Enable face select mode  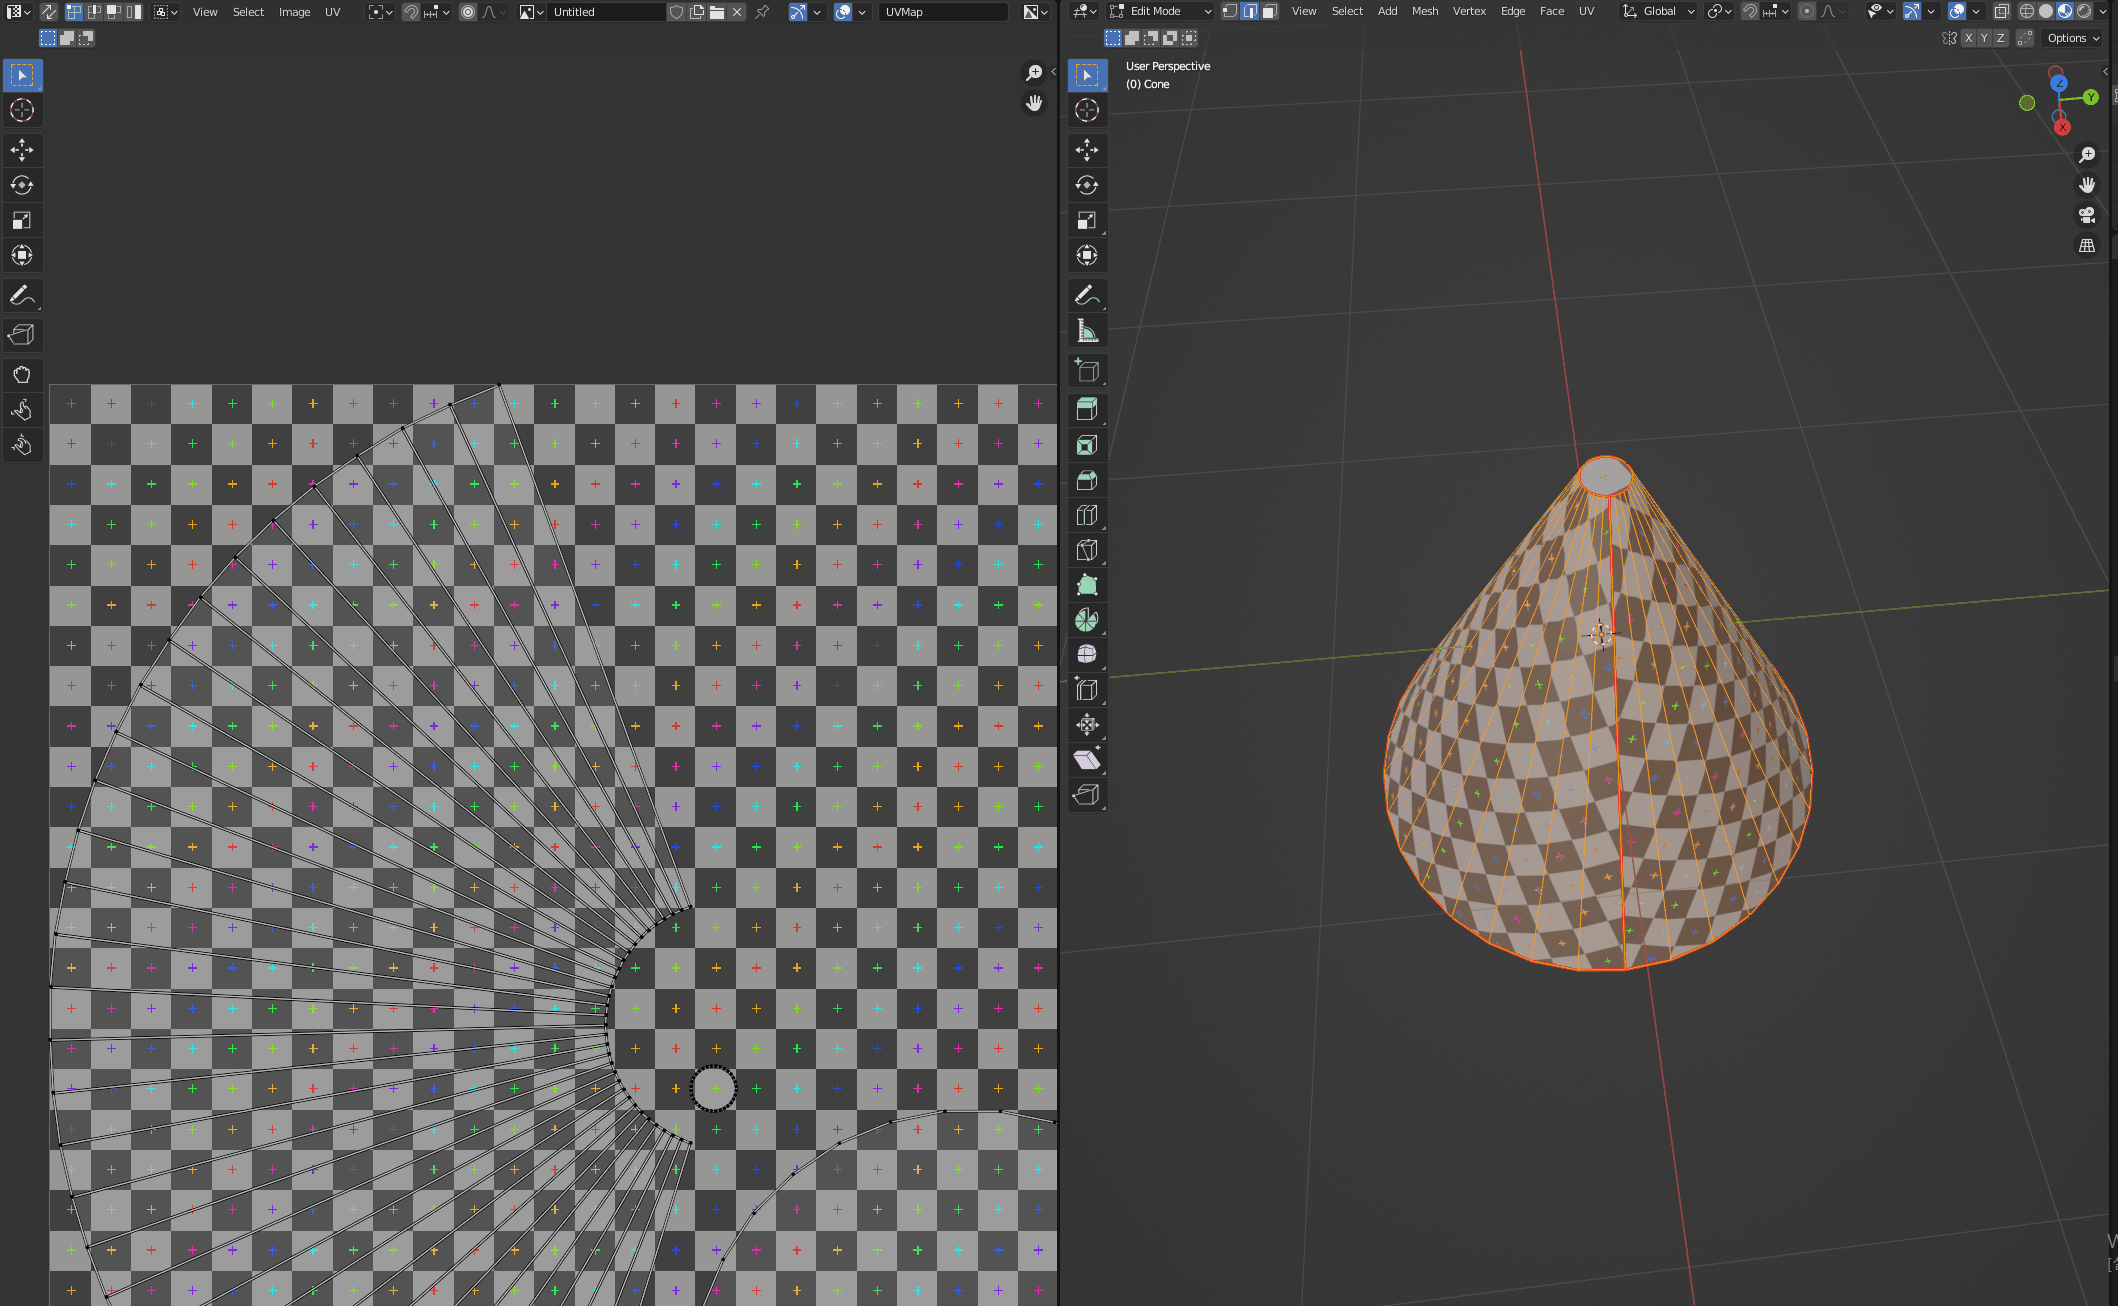1269,11
